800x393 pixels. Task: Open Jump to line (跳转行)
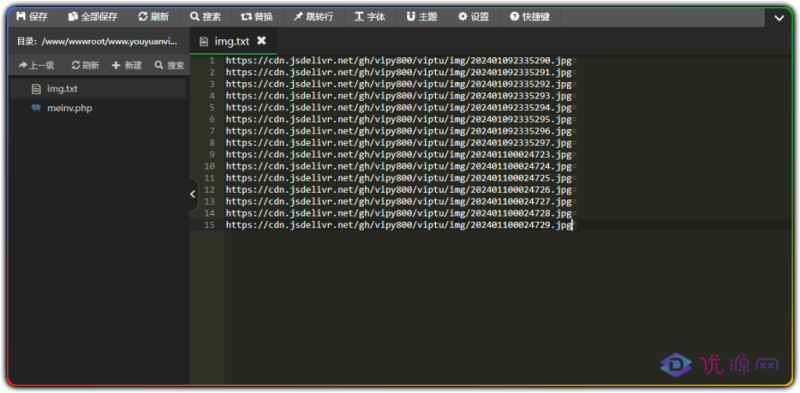[313, 17]
